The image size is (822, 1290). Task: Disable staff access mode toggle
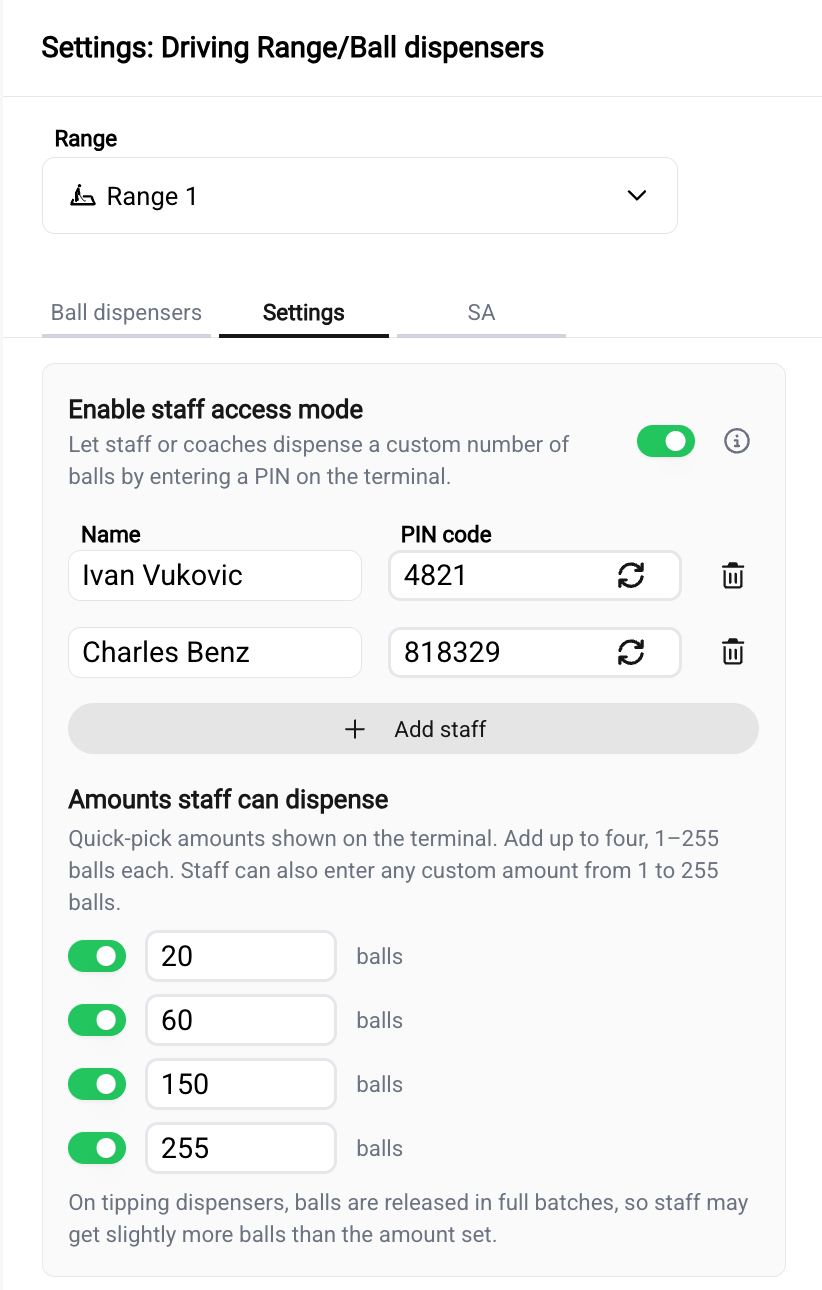[x=666, y=441]
